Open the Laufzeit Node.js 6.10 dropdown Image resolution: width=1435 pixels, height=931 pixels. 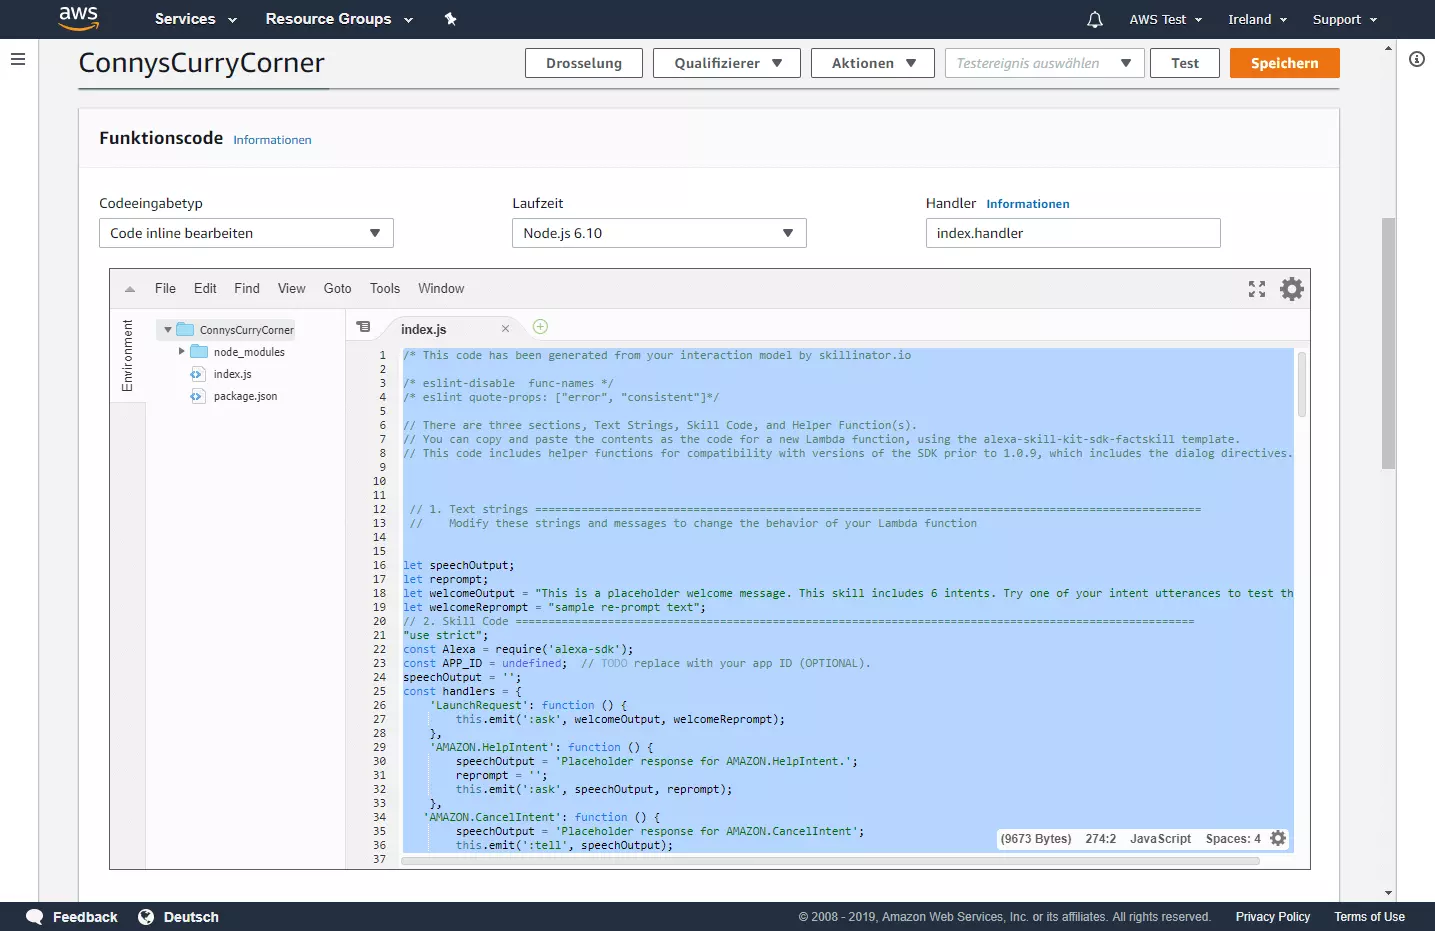[x=658, y=233]
